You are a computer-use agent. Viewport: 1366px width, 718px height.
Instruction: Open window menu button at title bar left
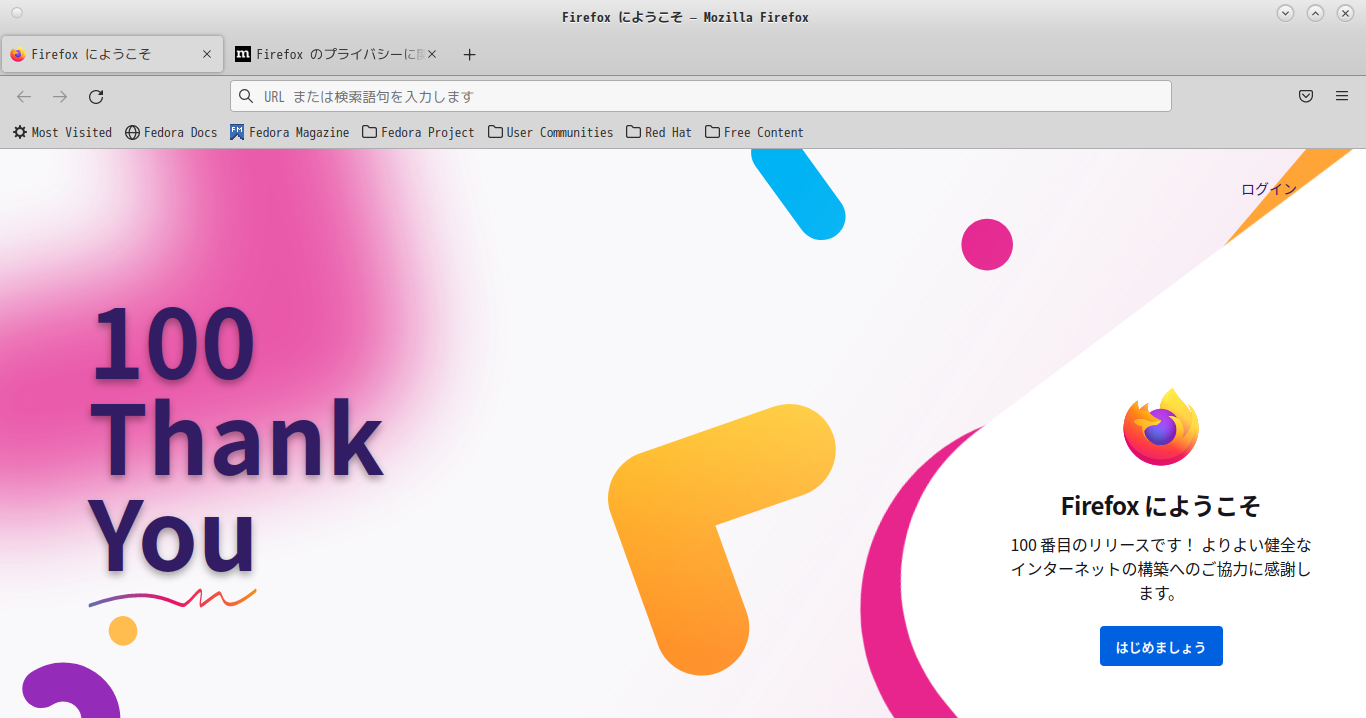16,14
